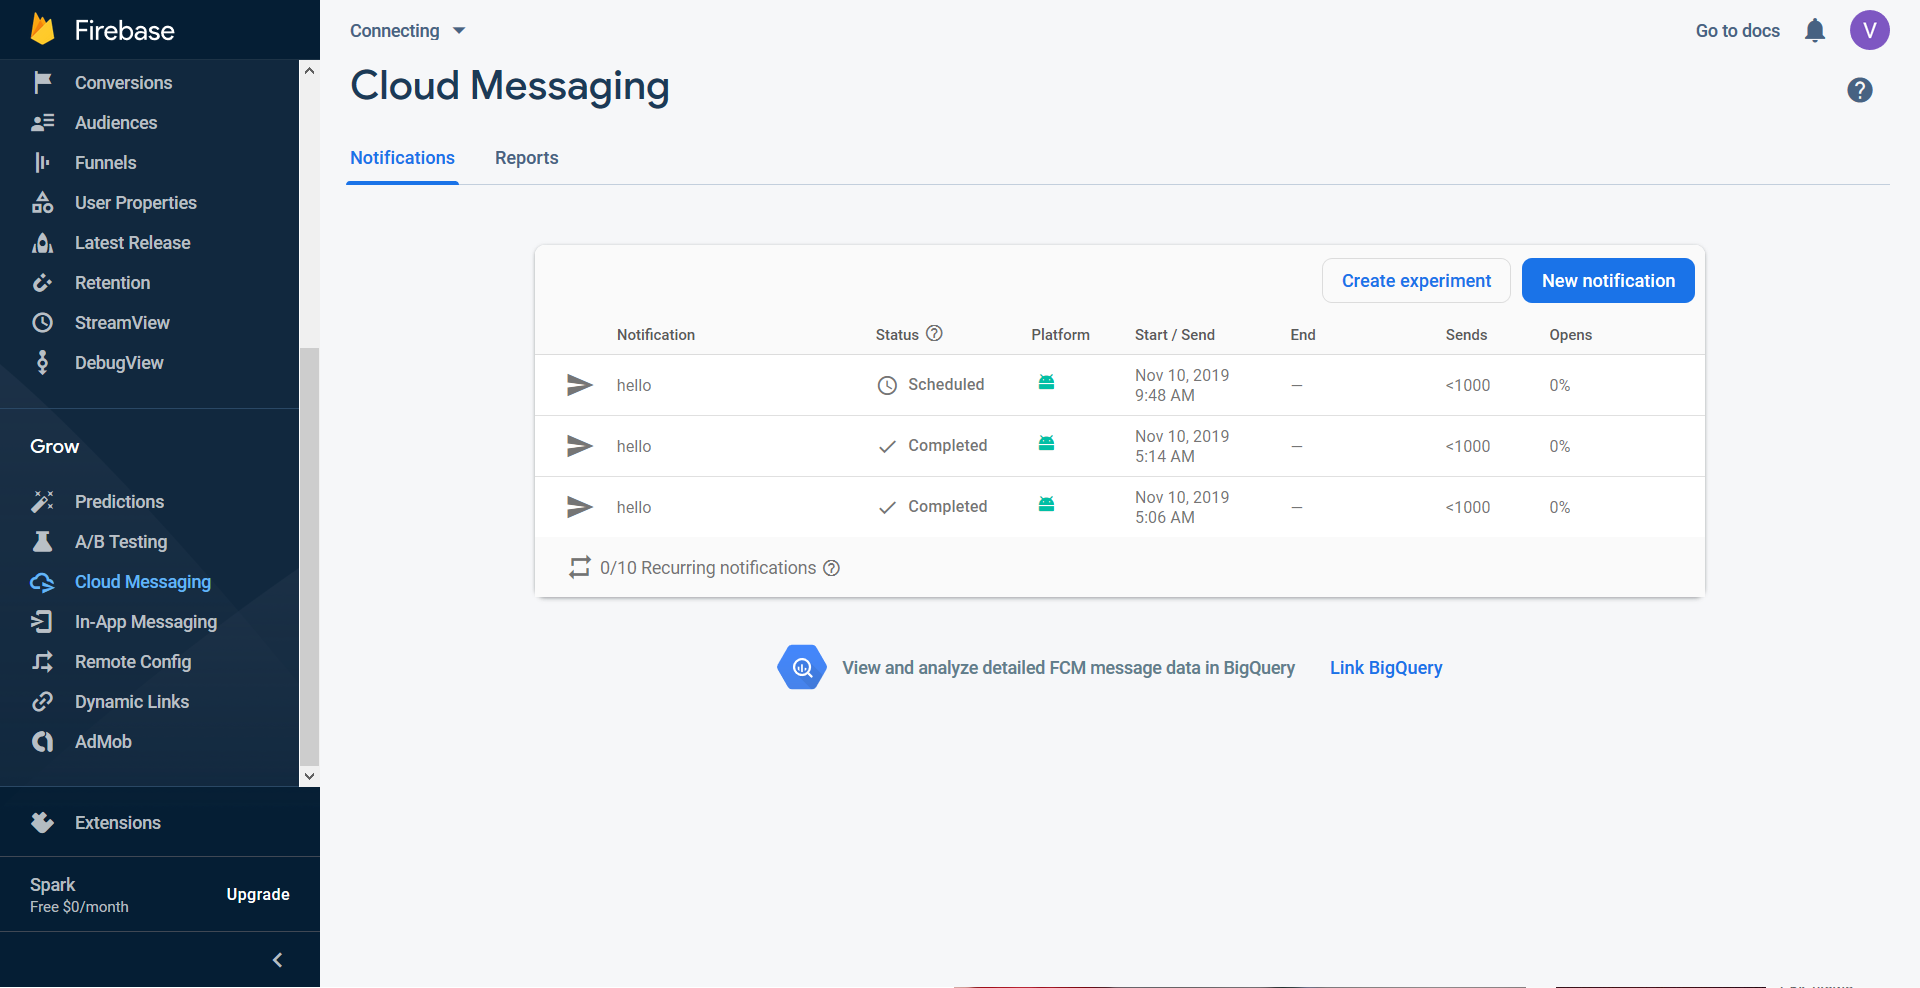
Task: Click the sidebar scroll up arrow
Action: (x=309, y=71)
